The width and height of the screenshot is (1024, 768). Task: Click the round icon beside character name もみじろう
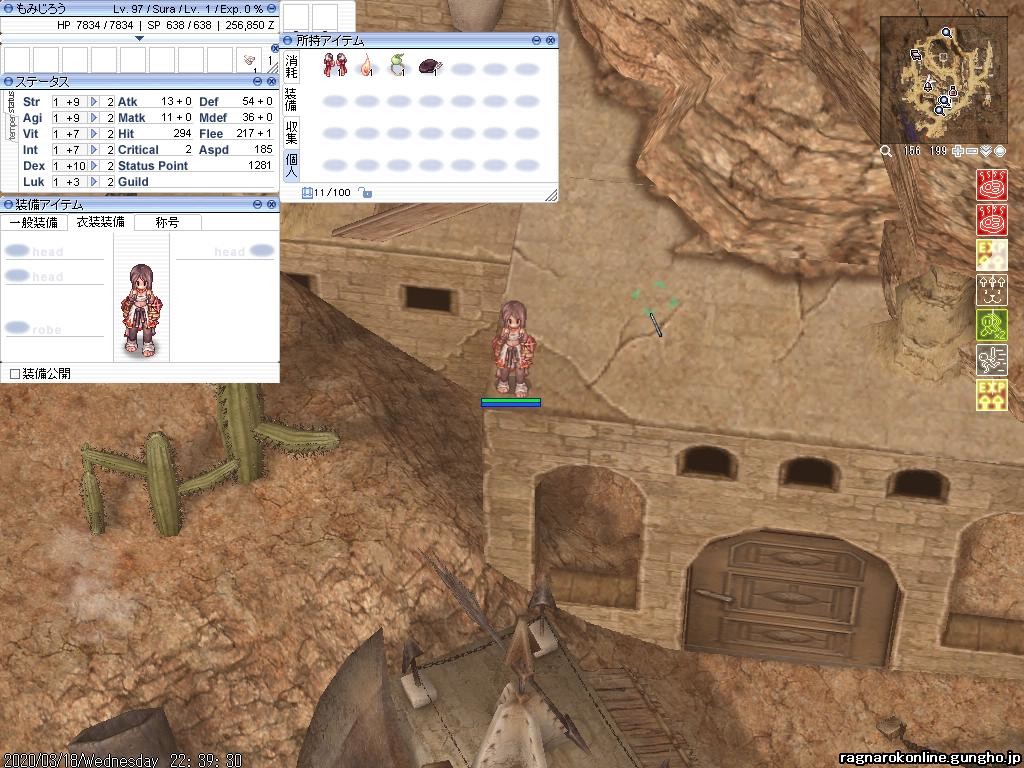pyautogui.click(x=8, y=8)
